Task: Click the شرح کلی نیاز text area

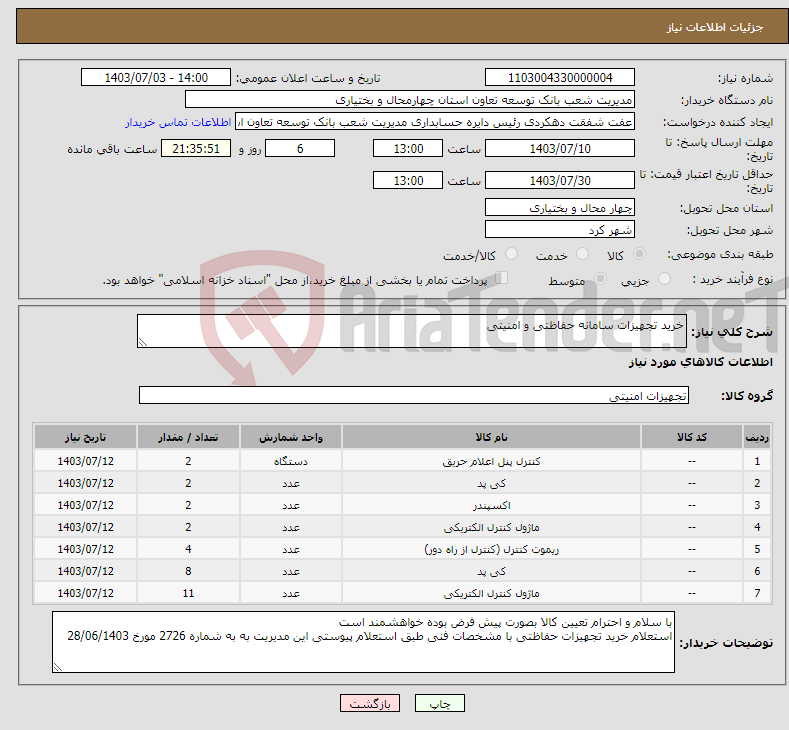Action: [412, 331]
